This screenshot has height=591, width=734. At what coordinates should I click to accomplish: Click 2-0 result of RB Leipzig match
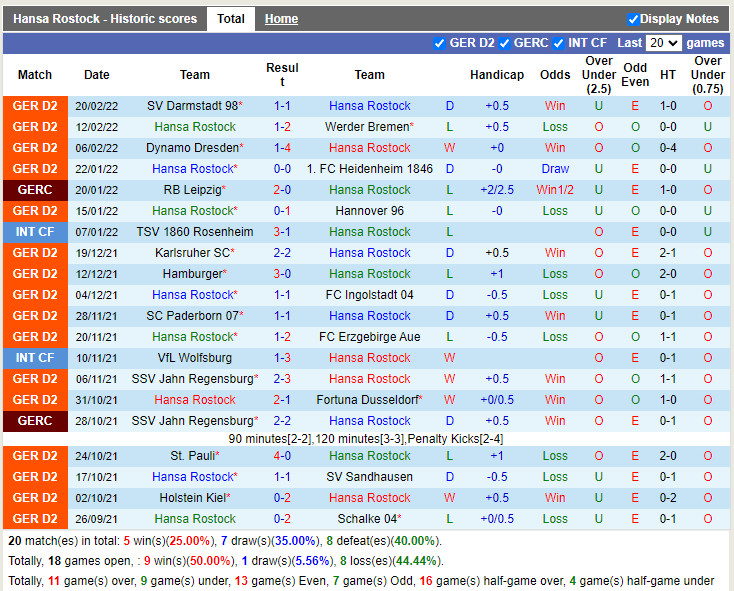[x=282, y=190]
